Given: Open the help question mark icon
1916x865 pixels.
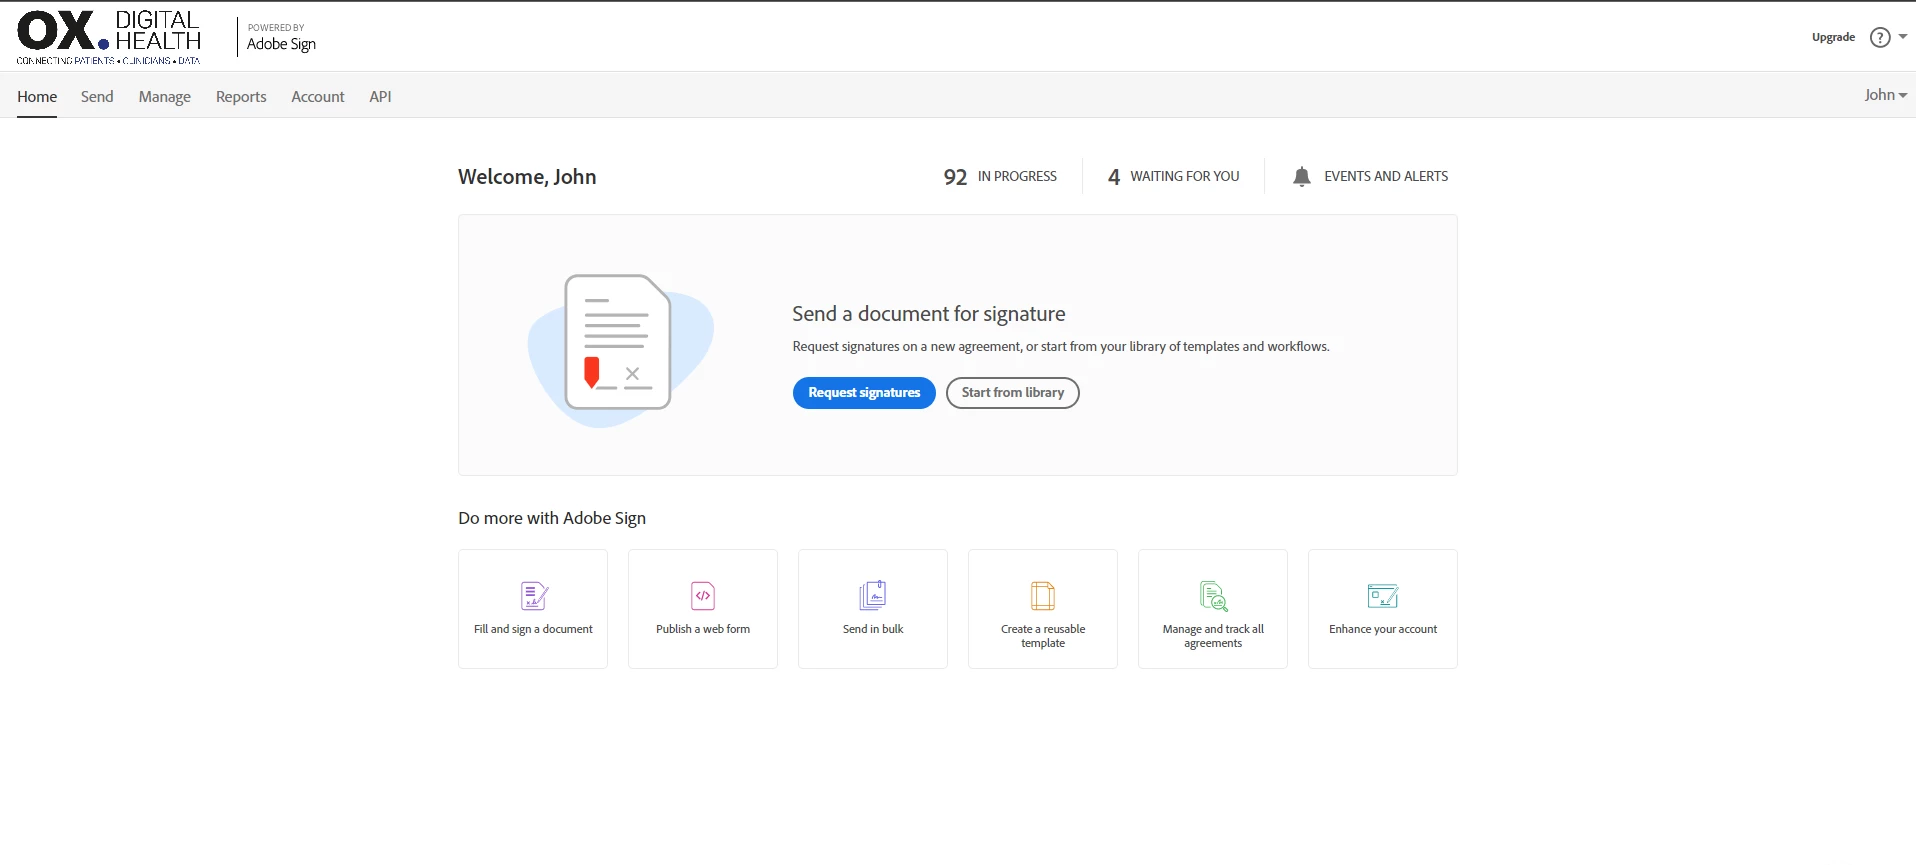Looking at the screenshot, I should coord(1880,37).
